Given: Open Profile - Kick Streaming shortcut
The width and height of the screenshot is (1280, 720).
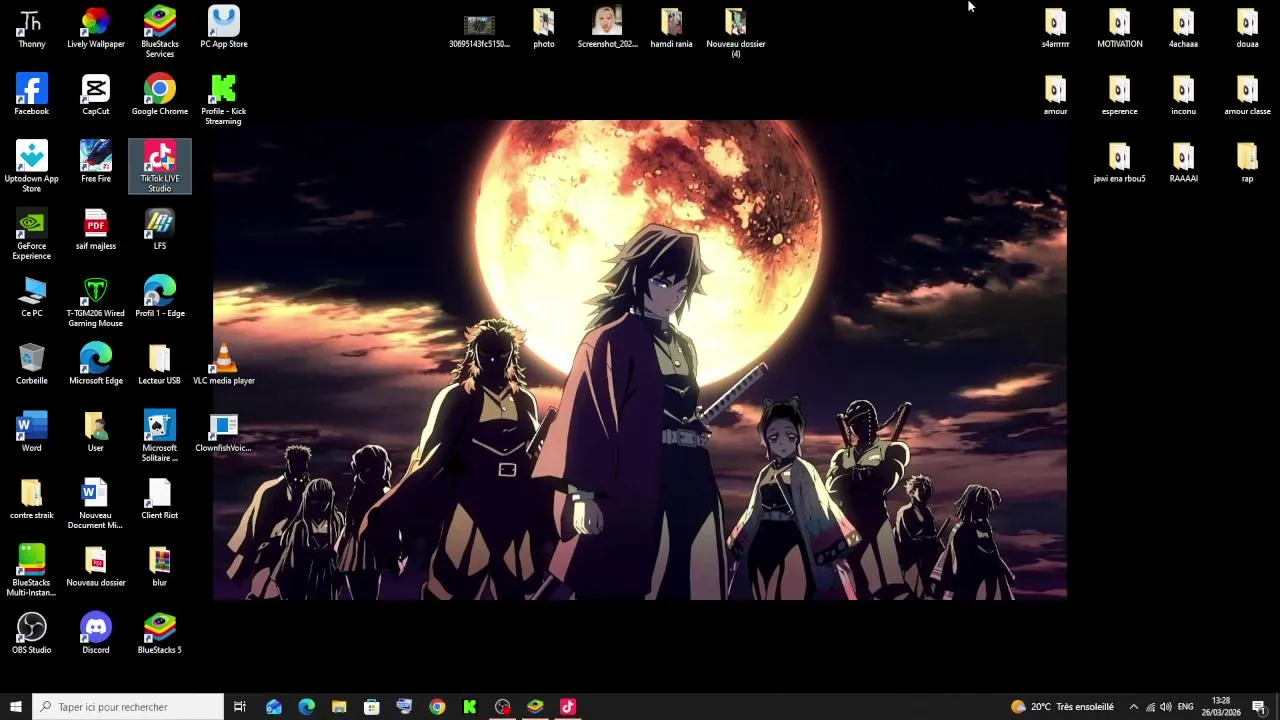Looking at the screenshot, I should 224,100.
